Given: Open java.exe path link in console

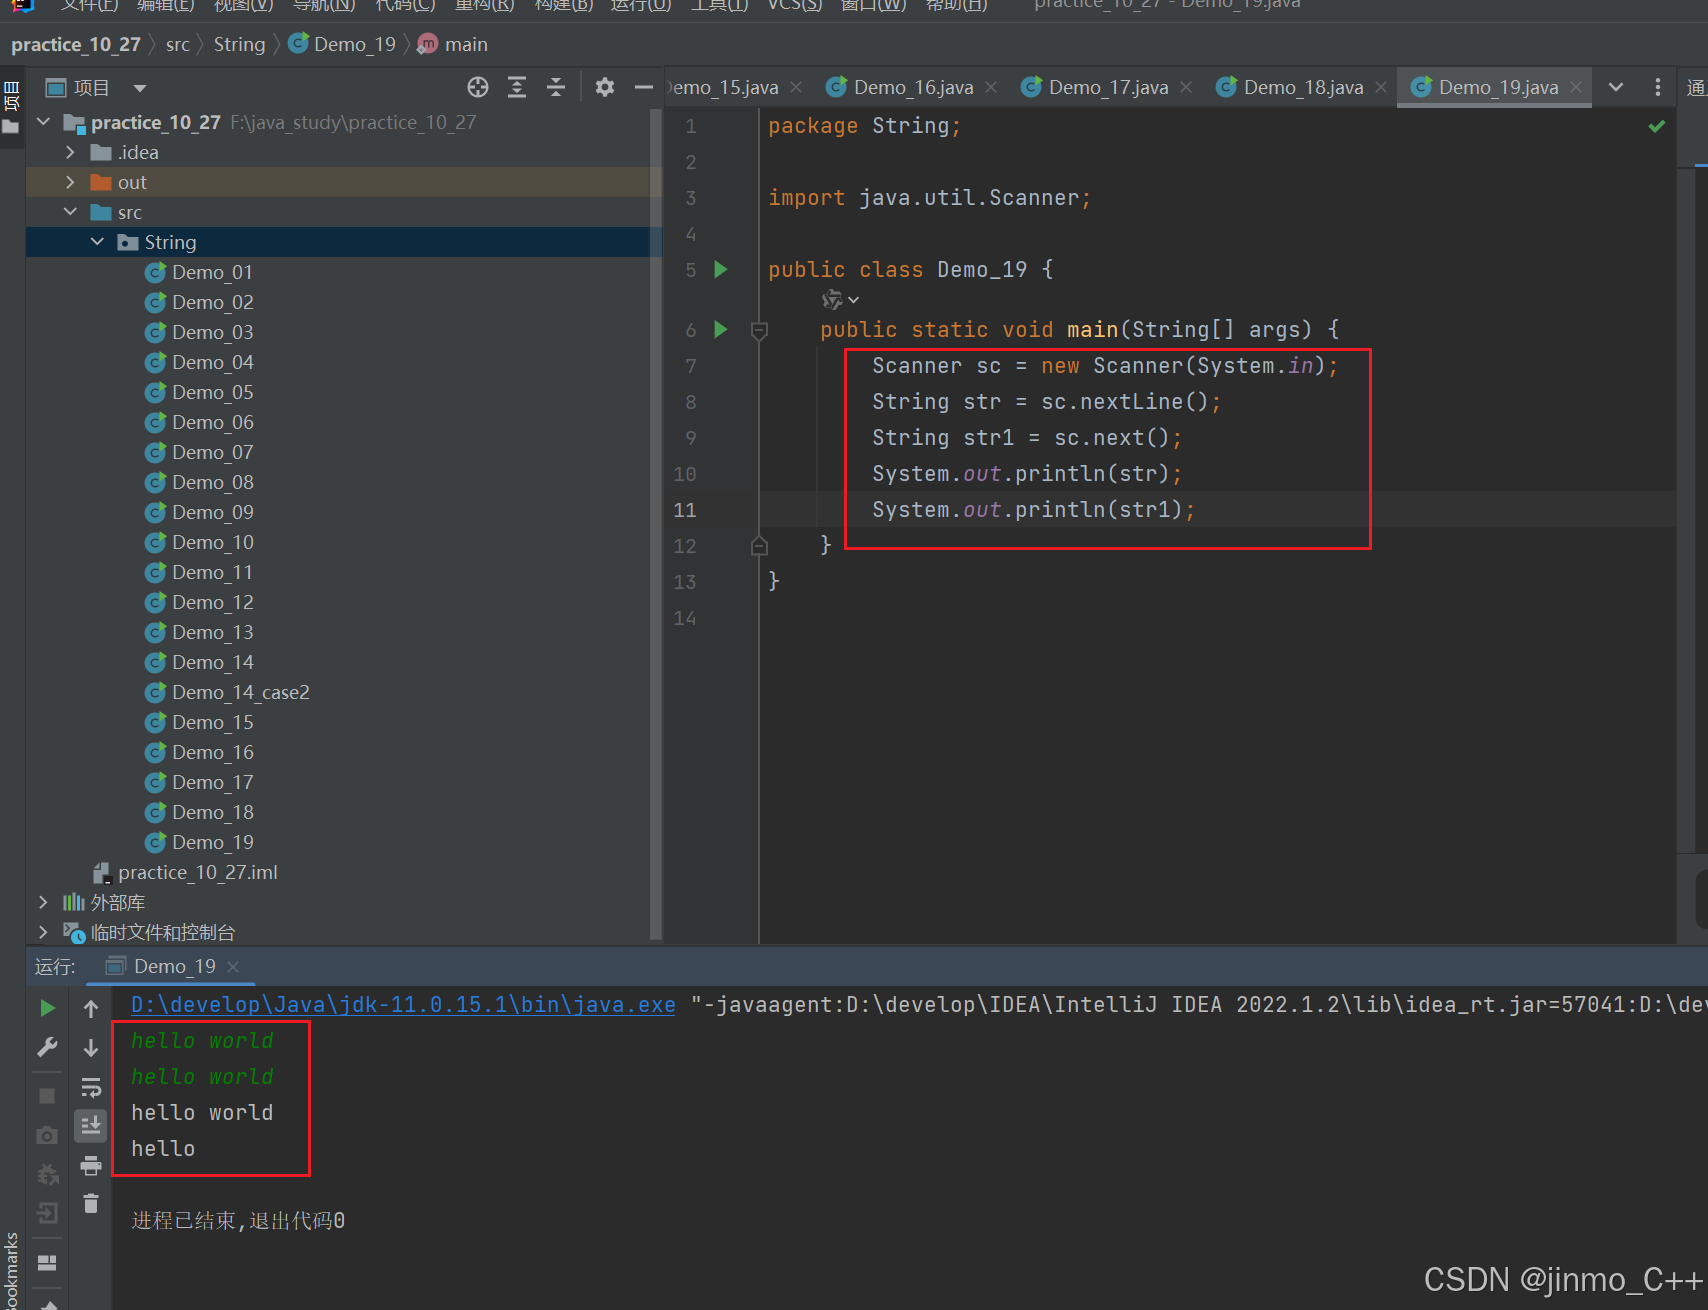Looking at the screenshot, I should [x=403, y=1004].
